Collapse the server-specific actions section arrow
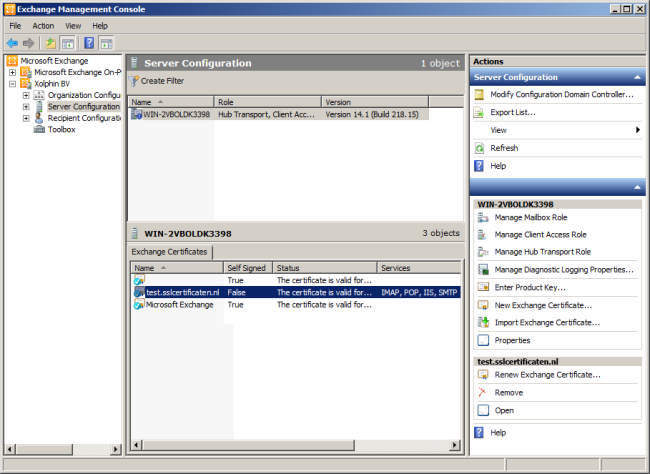Screen dimensions: 650x474 point(637,187)
